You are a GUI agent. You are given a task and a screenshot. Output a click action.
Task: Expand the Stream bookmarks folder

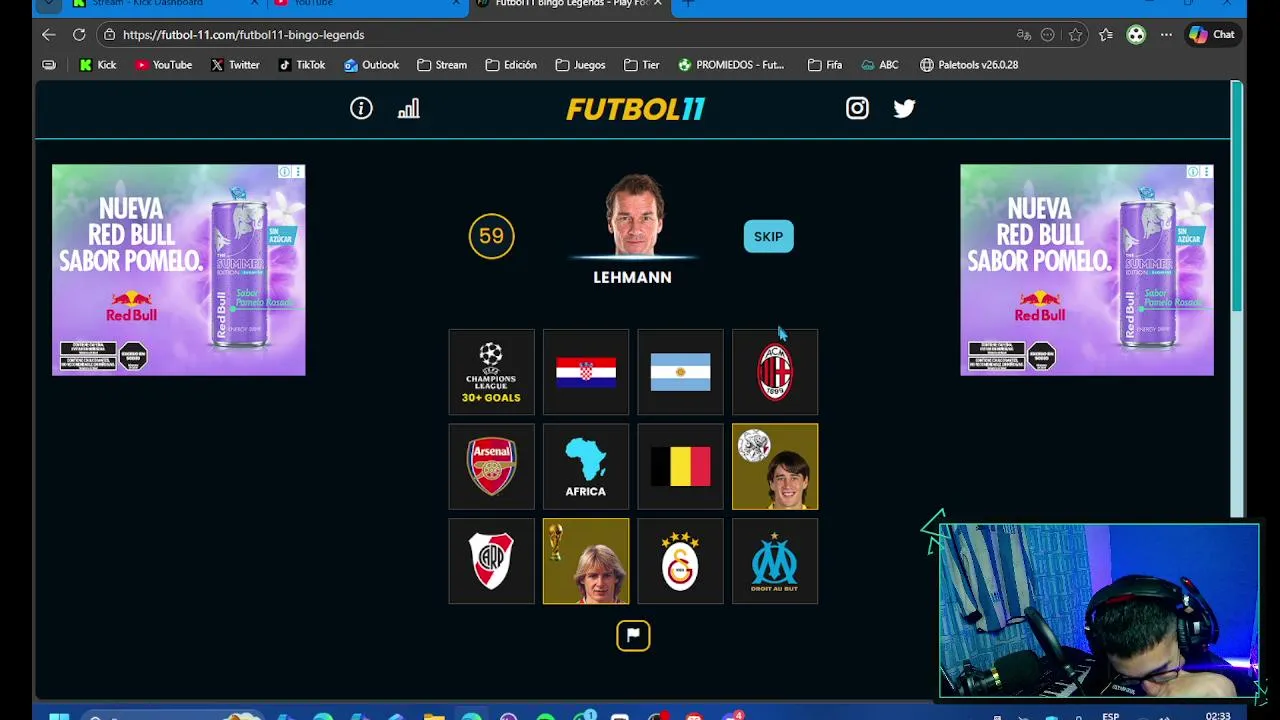click(x=442, y=65)
